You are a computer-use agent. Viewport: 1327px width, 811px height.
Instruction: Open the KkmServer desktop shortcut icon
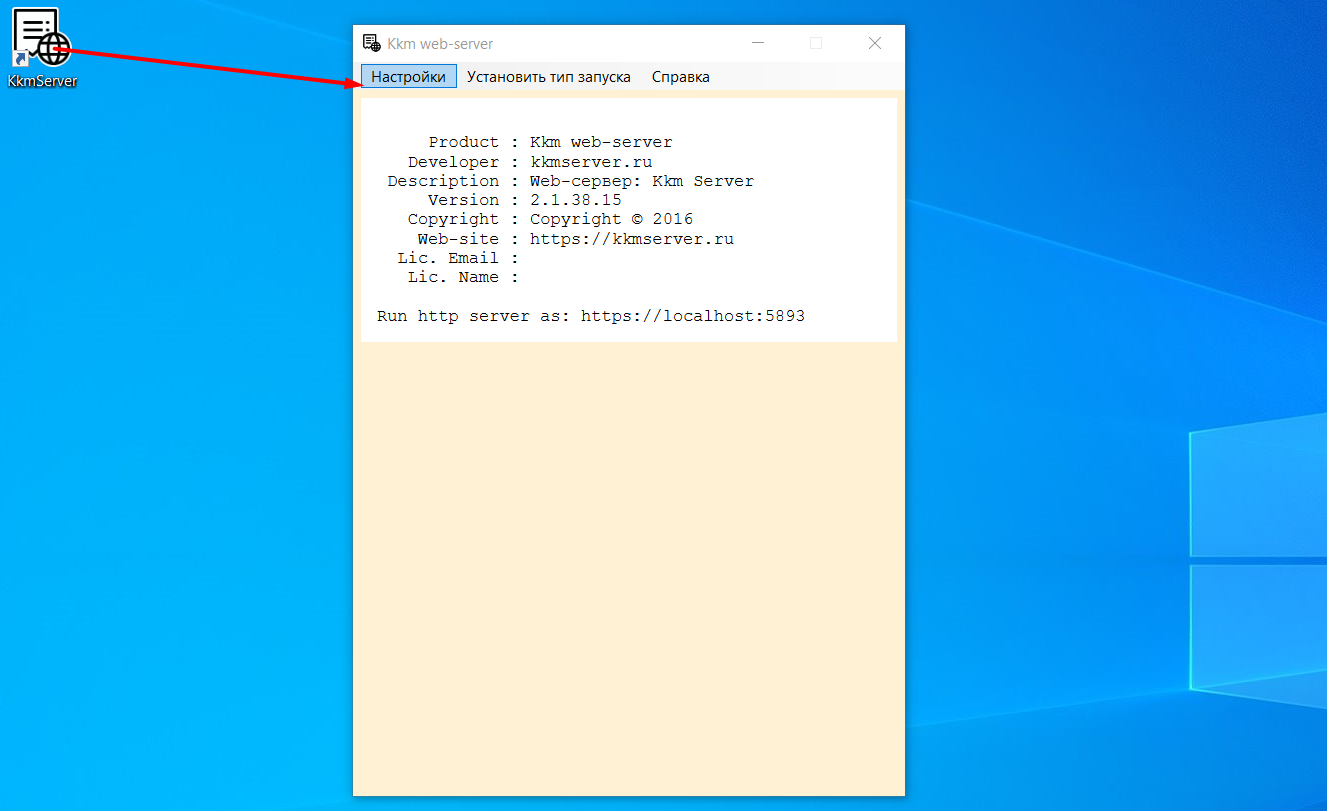click(x=40, y=37)
